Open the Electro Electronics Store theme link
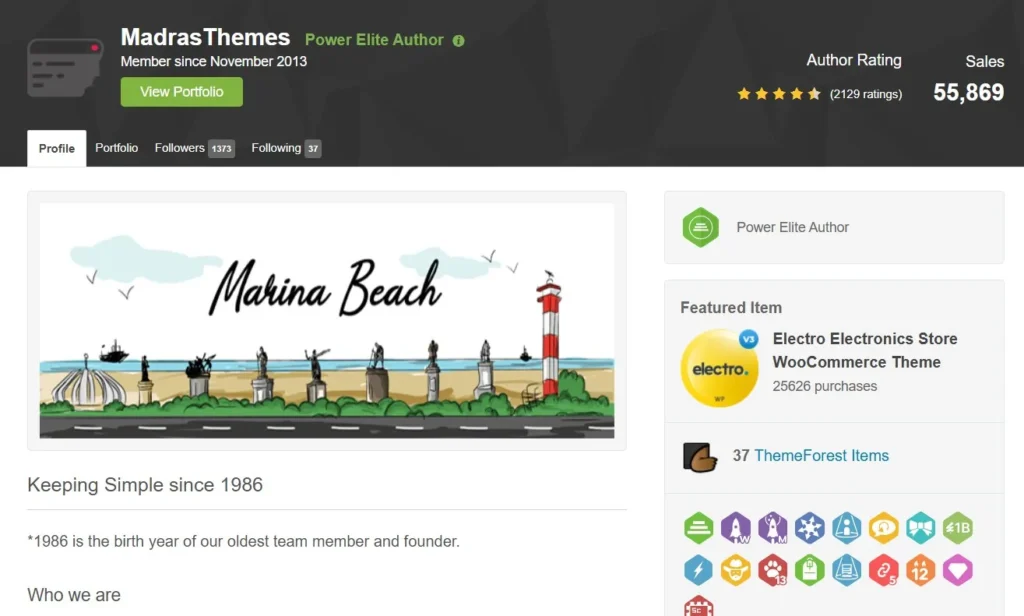 point(865,350)
